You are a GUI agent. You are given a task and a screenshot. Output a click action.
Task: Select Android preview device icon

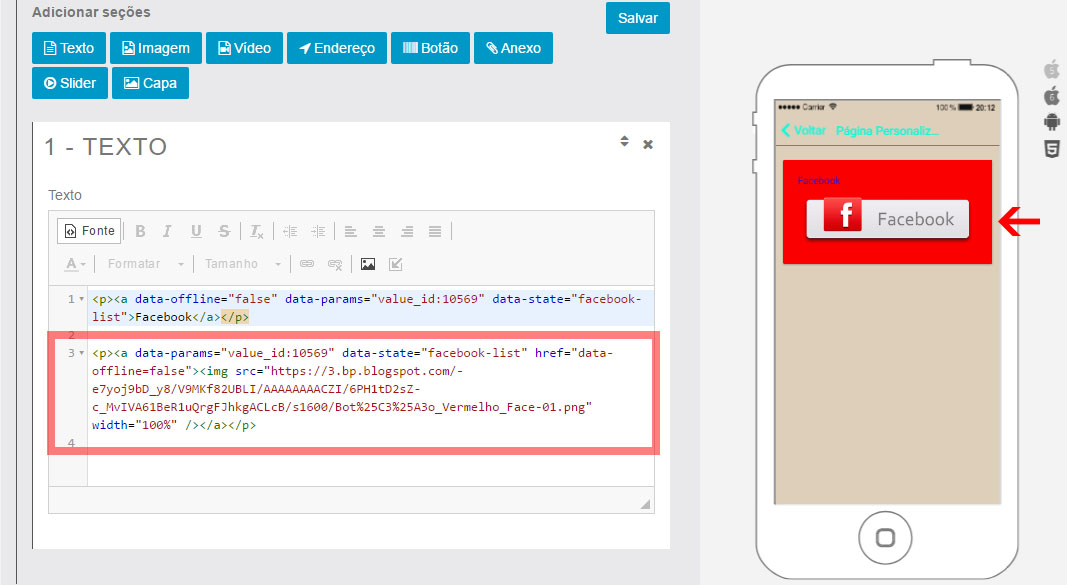pos(1052,122)
